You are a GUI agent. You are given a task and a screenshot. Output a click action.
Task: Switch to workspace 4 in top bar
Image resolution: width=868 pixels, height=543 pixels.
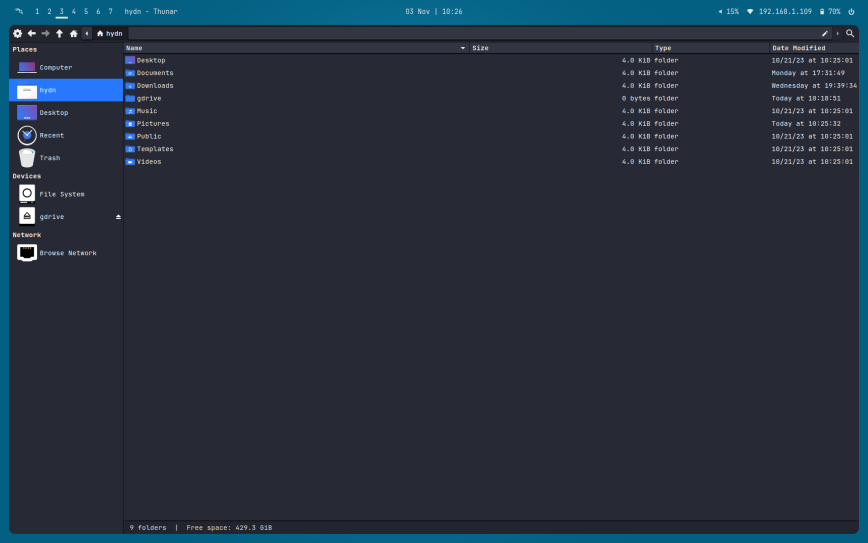click(x=74, y=12)
